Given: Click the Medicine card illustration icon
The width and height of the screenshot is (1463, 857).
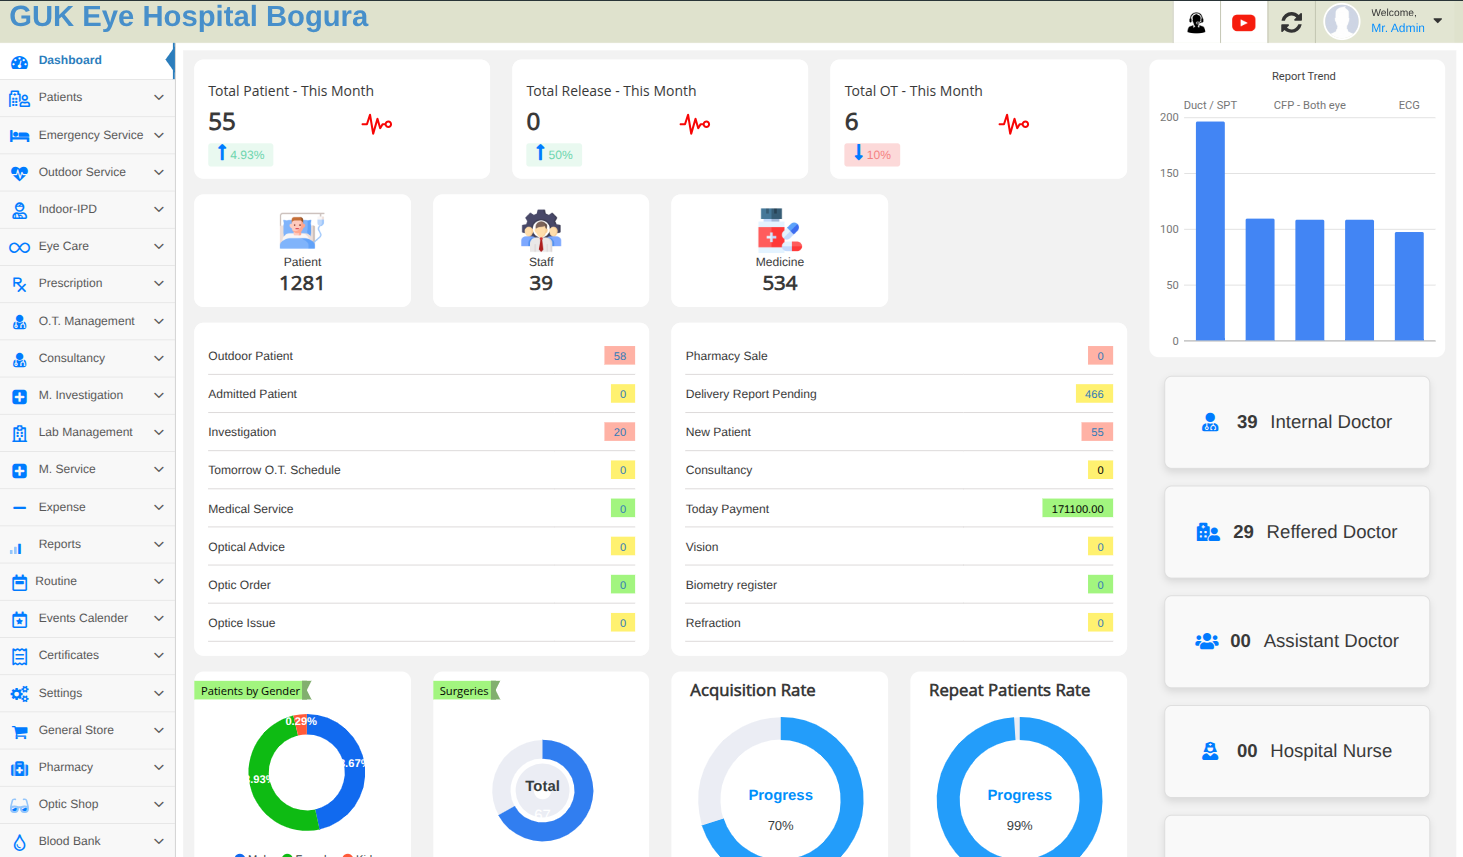Looking at the screenshot, I should tap(780, 229).
